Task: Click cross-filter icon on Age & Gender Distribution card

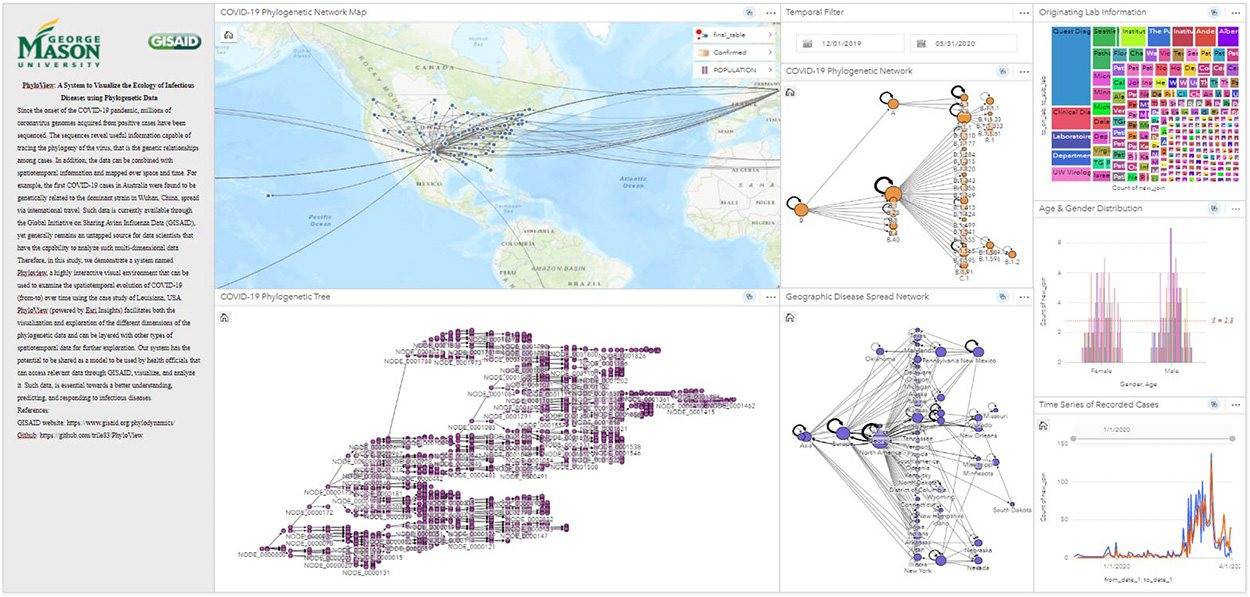Action: pyautogui.click(x=1212, y=209)
